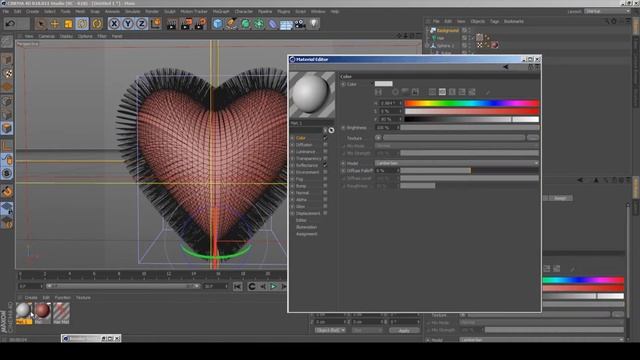The width and height of the screenshot is (640, 360).
Task: Click the white Color swatch
Action: (x=383, y=84)
